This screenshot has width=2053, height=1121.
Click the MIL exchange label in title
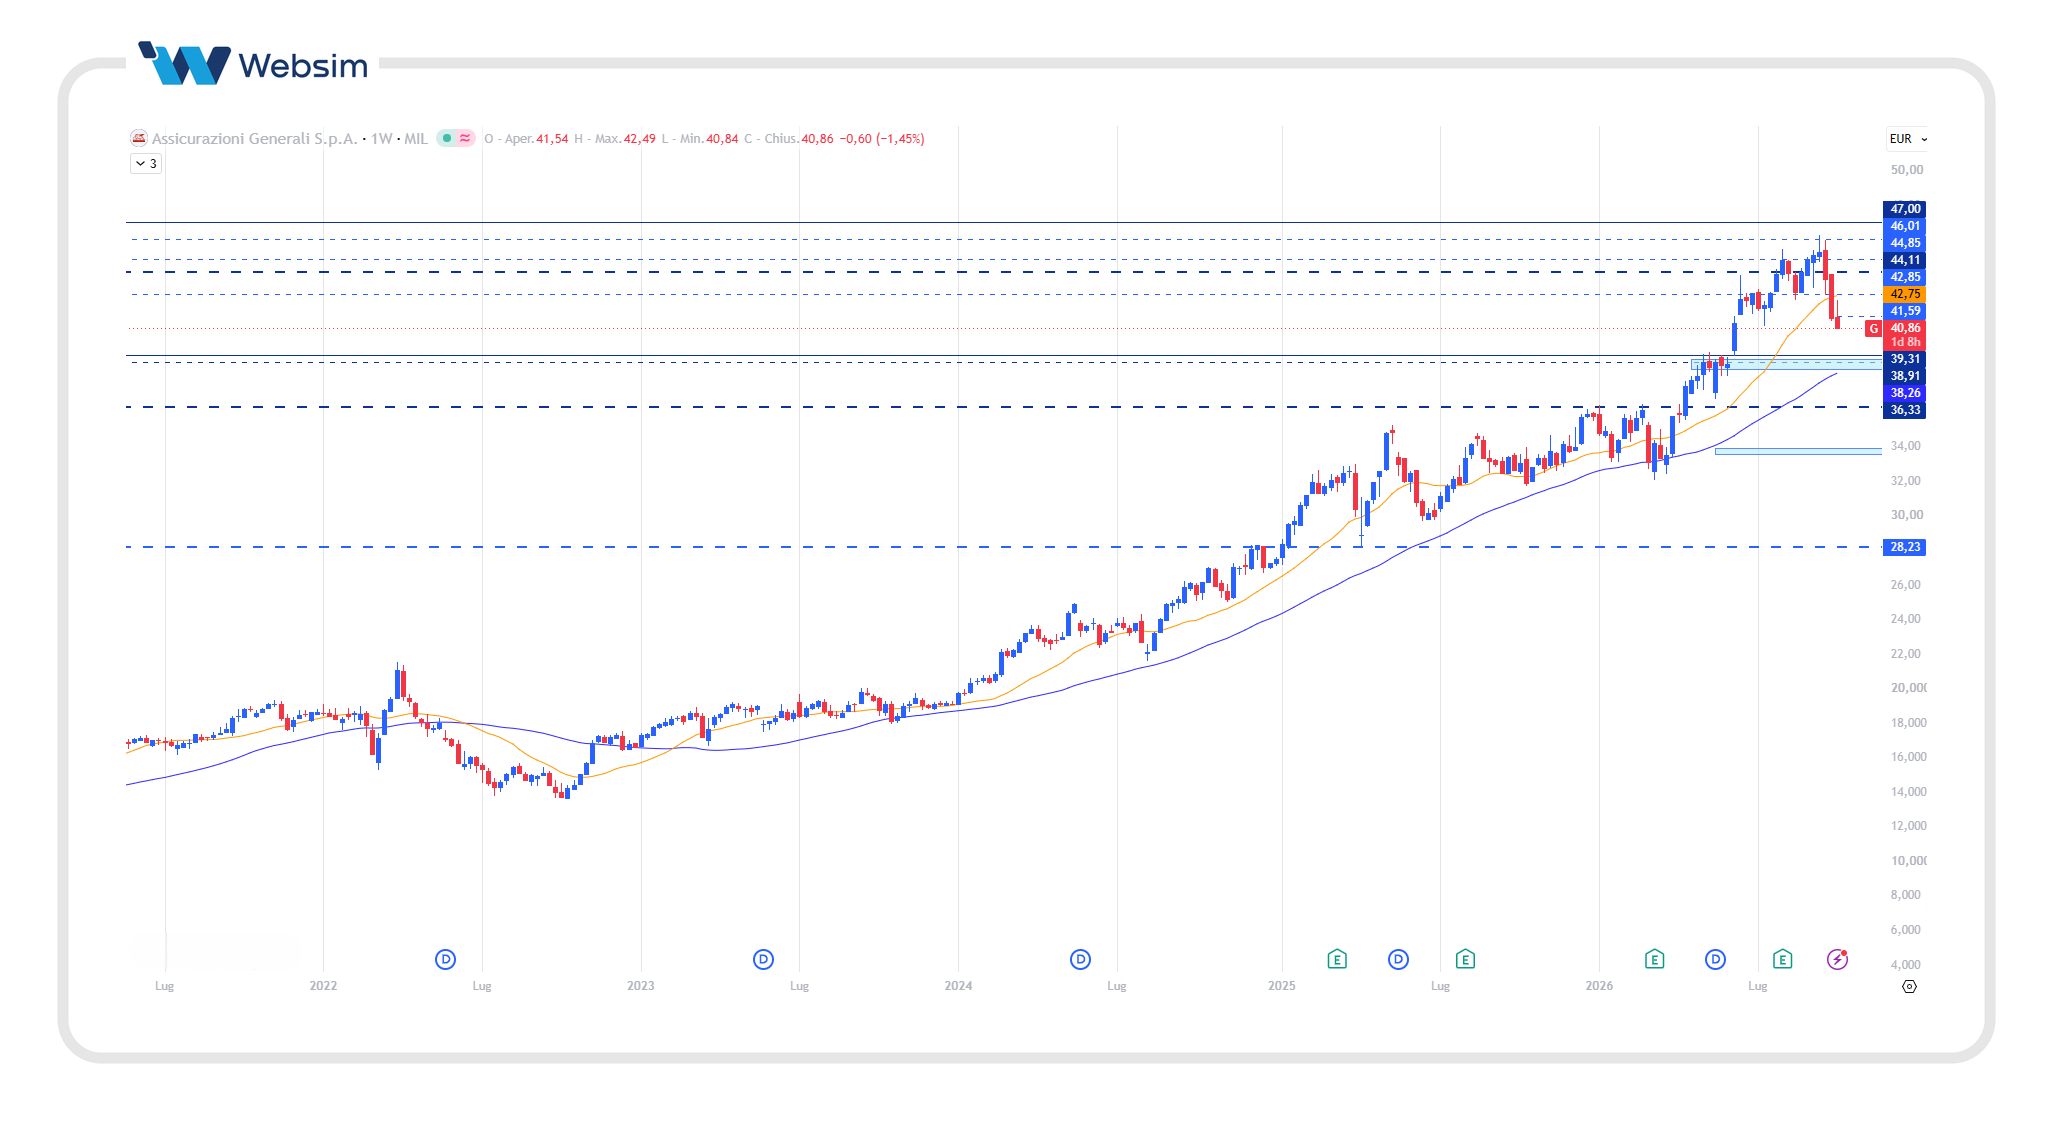416,139
